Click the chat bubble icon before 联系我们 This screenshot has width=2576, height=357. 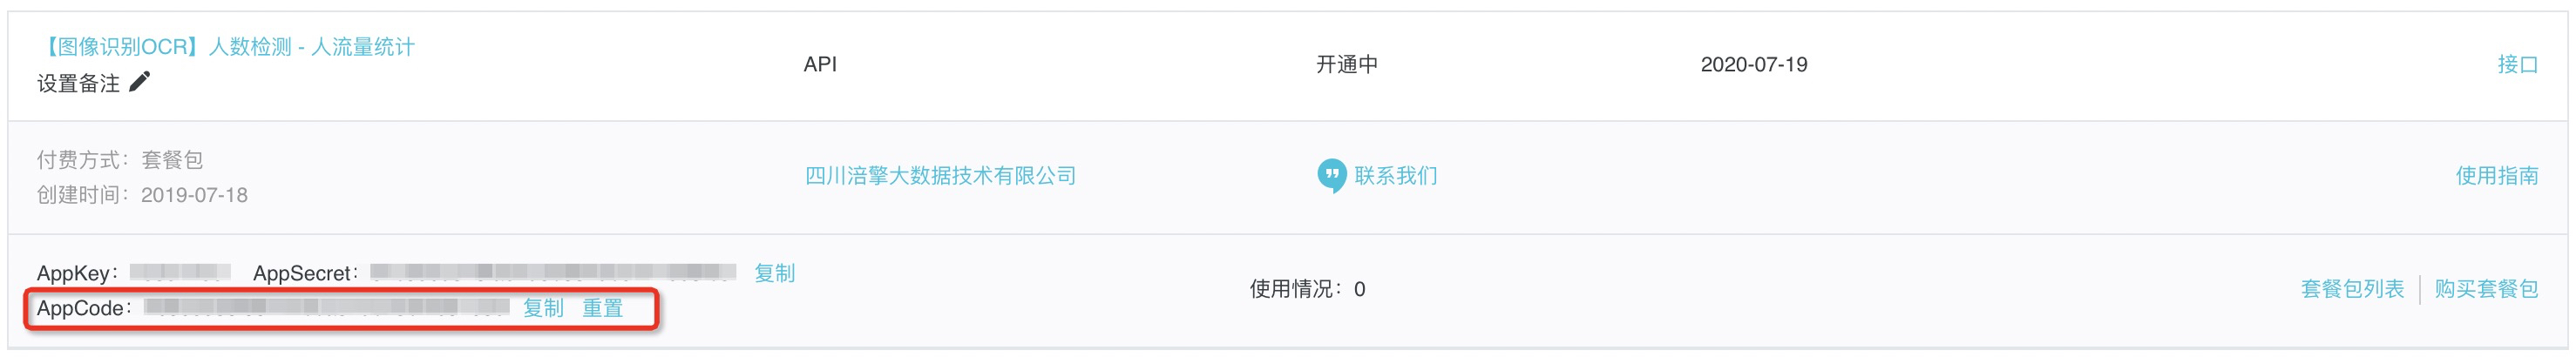pyautogui.click(x=1331, y=176)
